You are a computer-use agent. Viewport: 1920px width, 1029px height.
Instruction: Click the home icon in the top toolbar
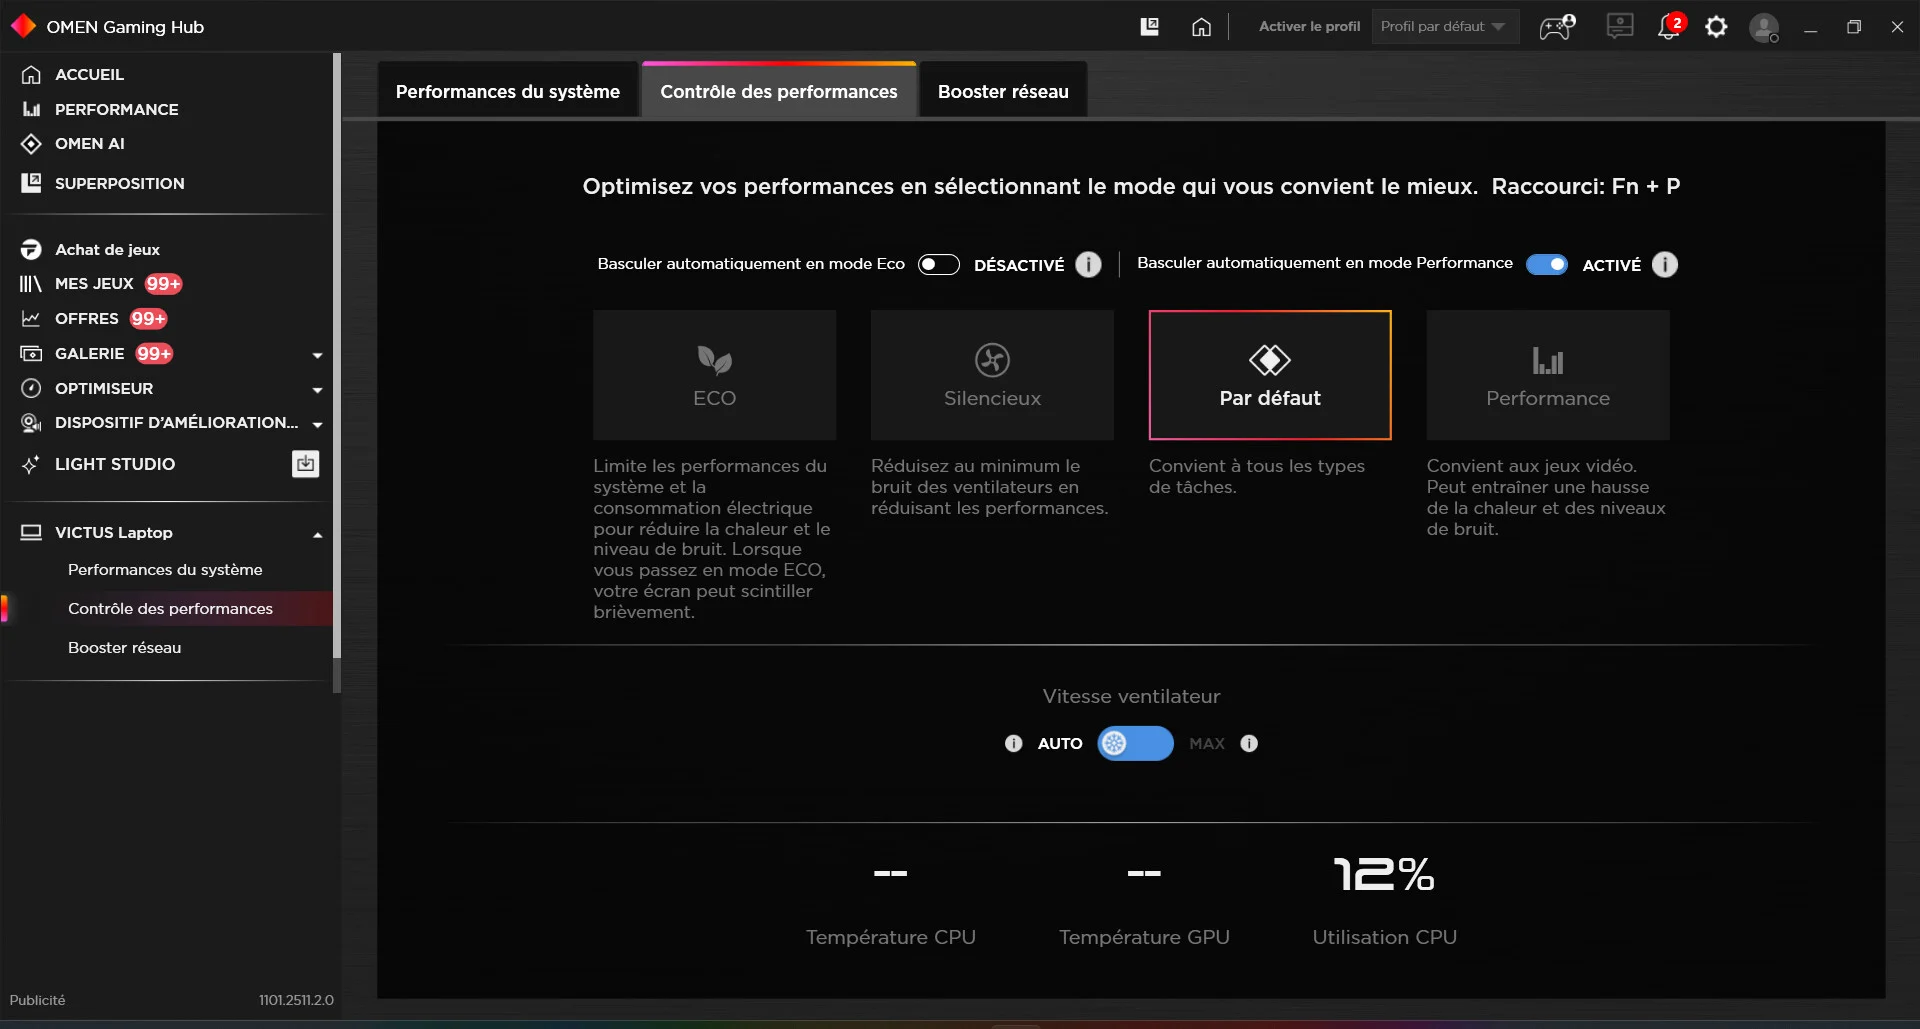click(x=1201, y=27)
